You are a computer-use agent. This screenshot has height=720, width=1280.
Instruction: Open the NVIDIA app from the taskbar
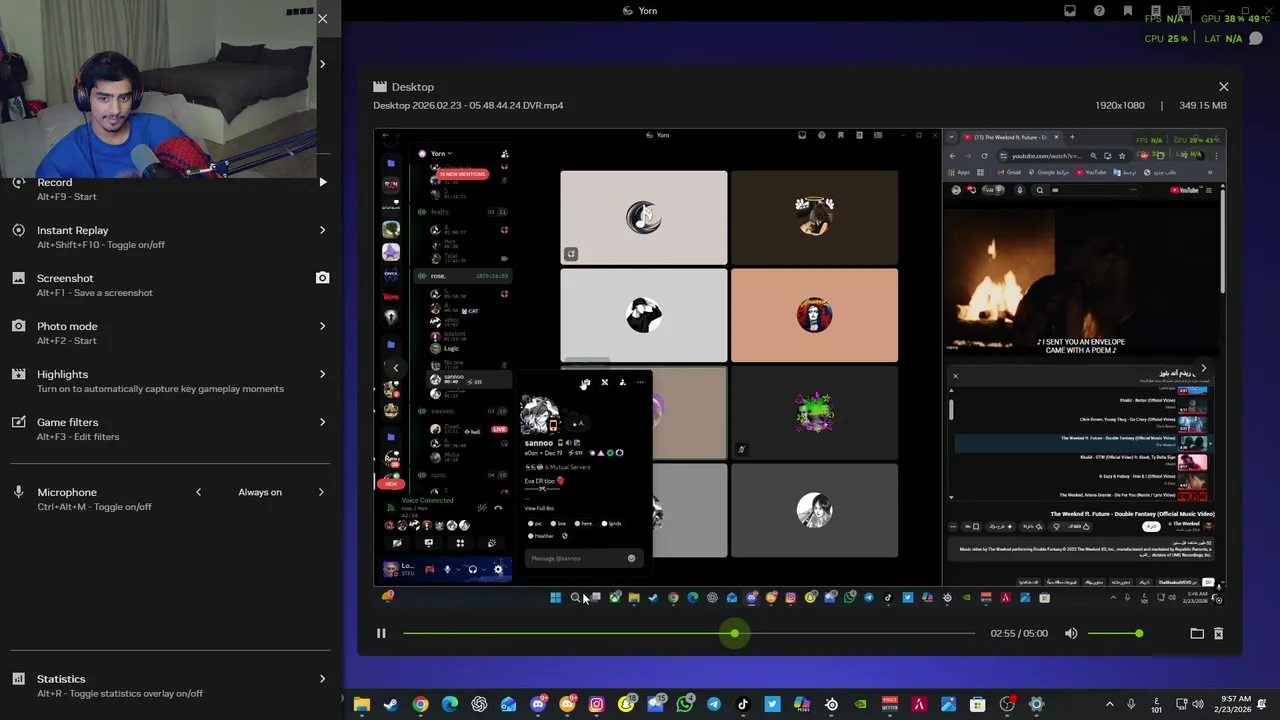point(860,705)
